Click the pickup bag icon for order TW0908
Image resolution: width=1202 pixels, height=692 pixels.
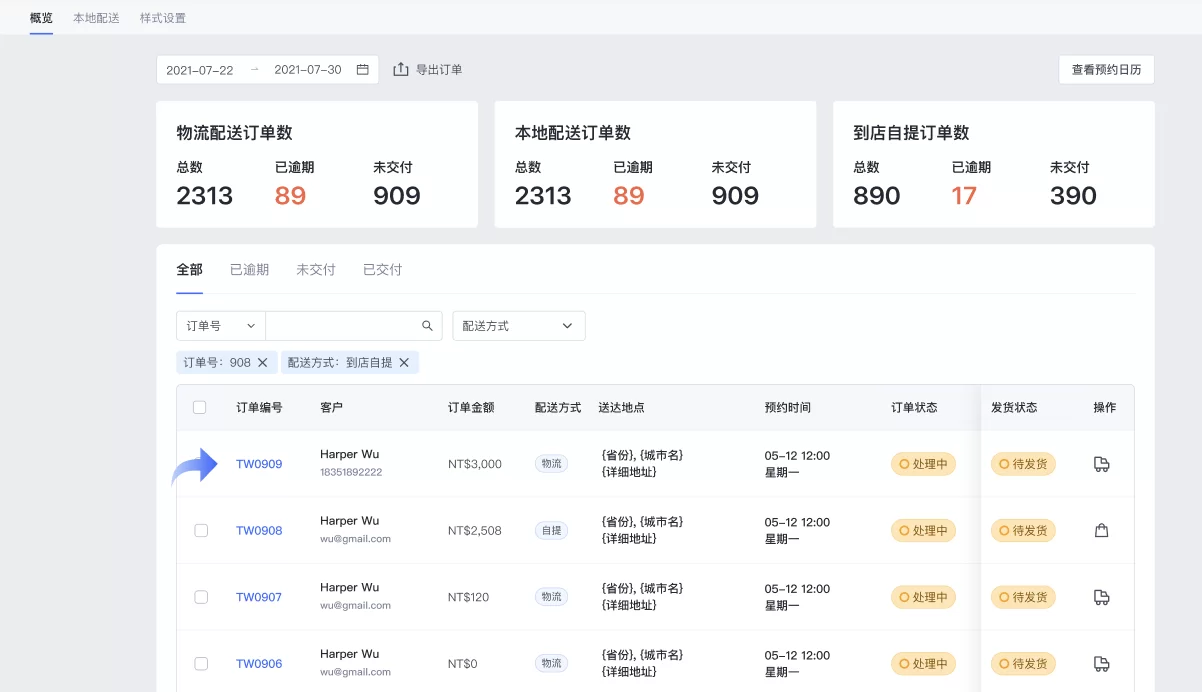point(1102,530)
